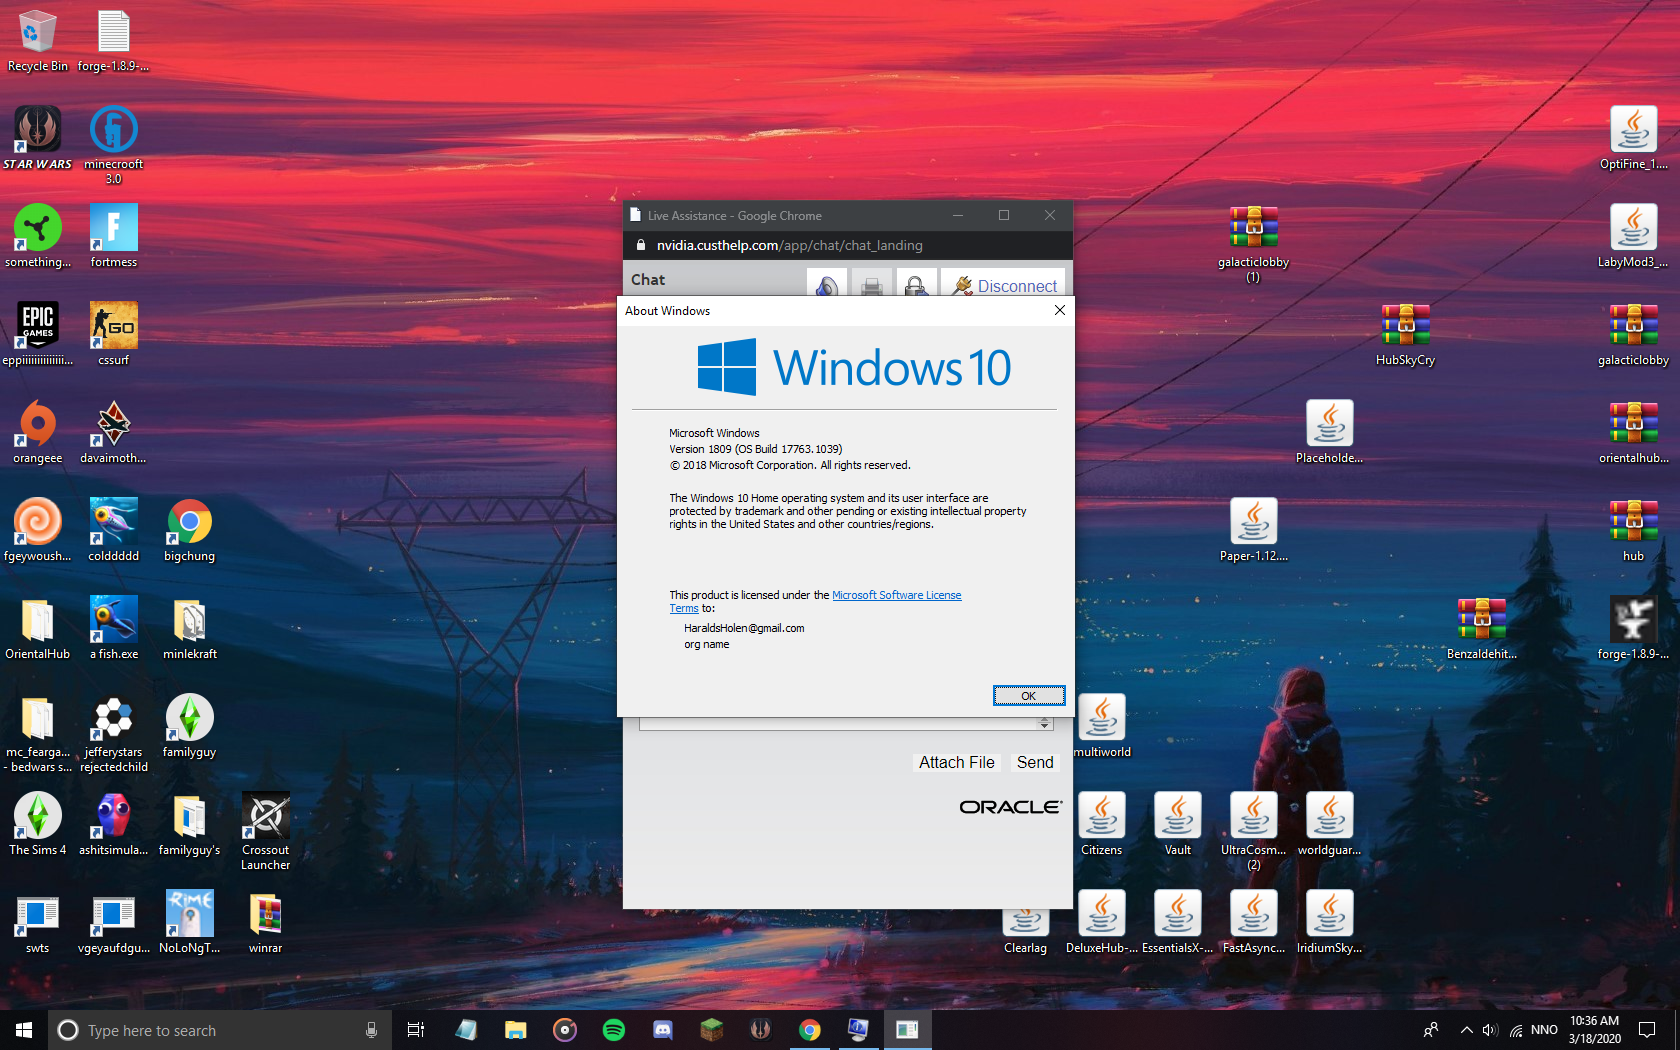Close the About Windows dialog
Image resolution: width=1680 pixels, height=1050 pixels.
(1059, 311)
